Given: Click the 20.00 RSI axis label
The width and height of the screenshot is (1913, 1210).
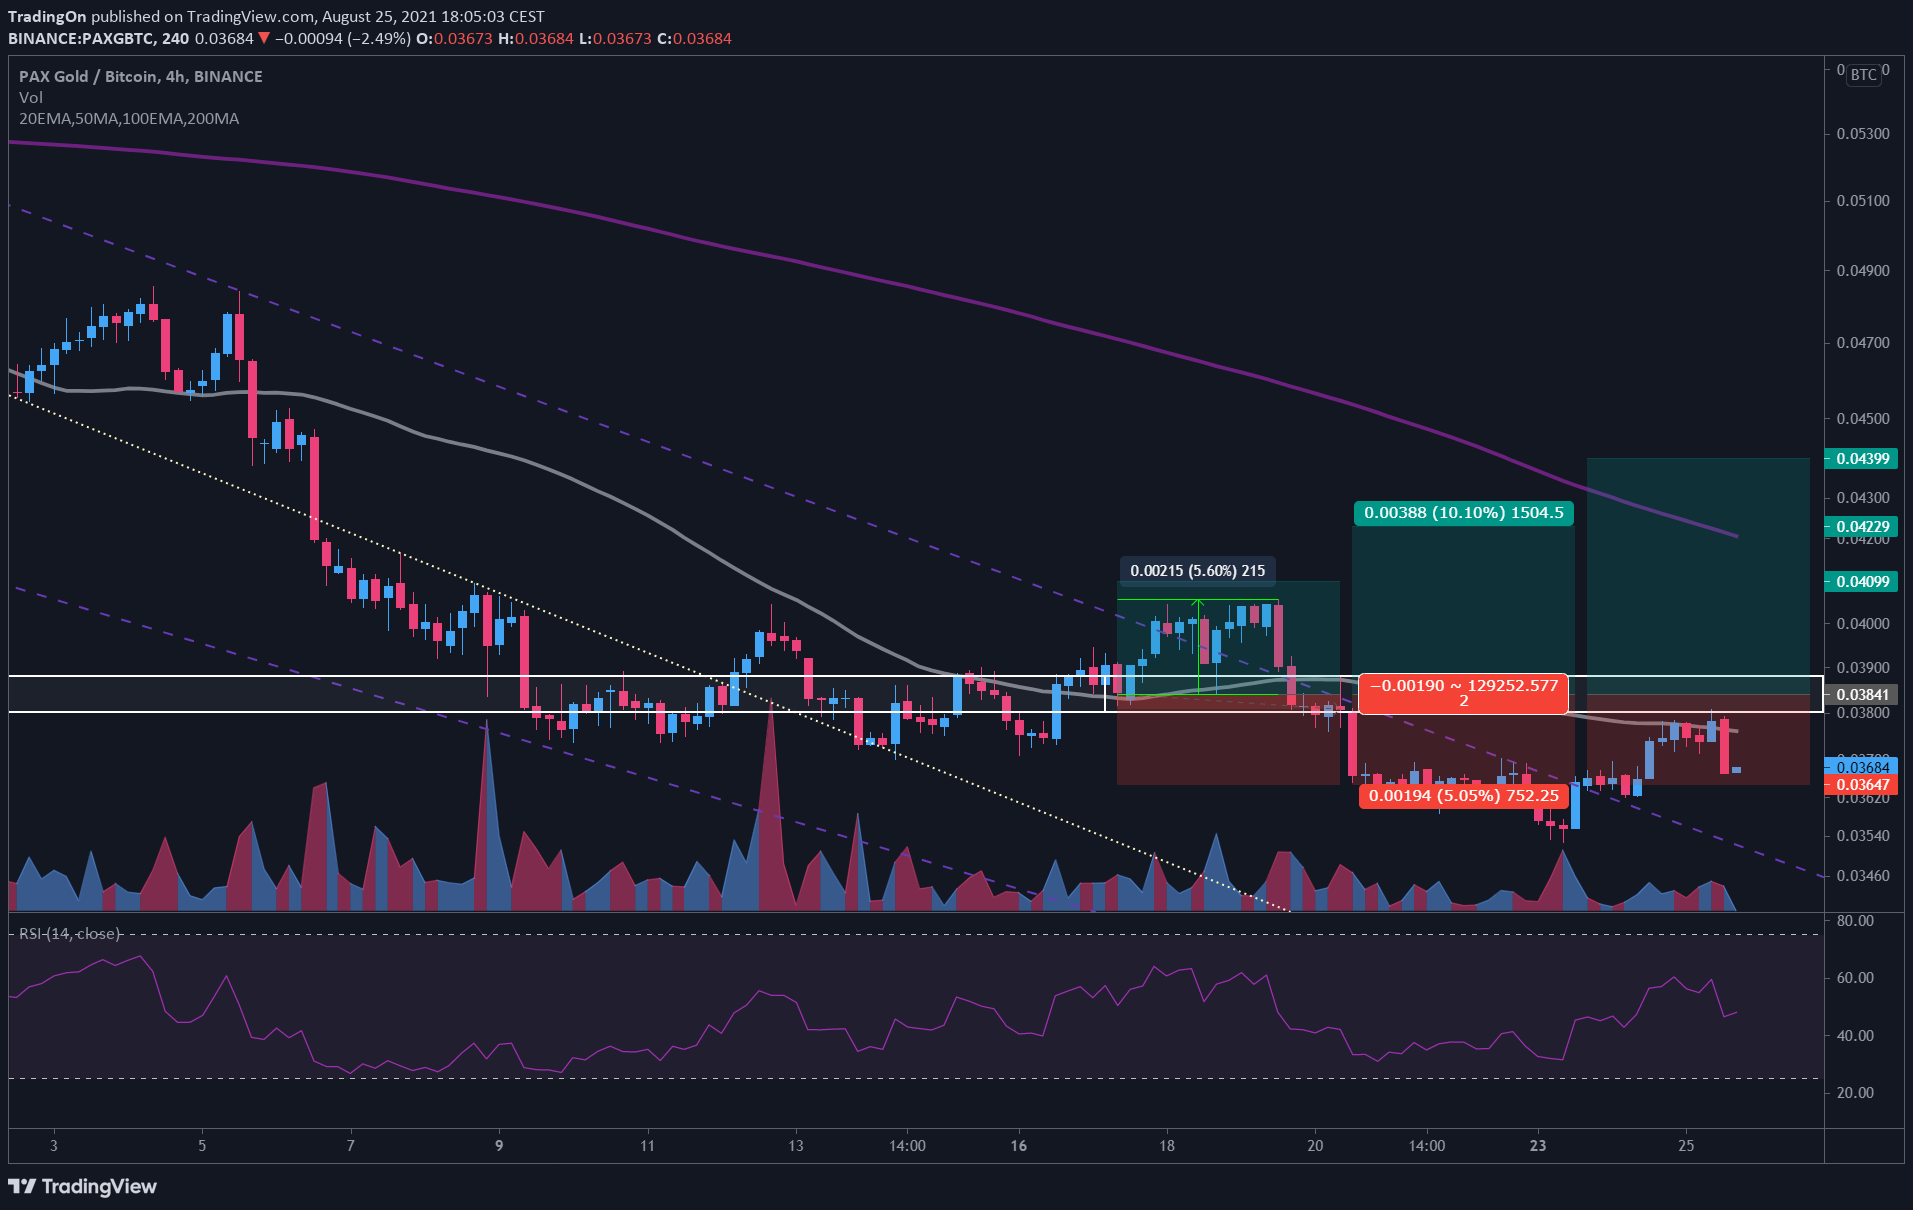Looking at the screenshot, I should coord(1855,1093).
